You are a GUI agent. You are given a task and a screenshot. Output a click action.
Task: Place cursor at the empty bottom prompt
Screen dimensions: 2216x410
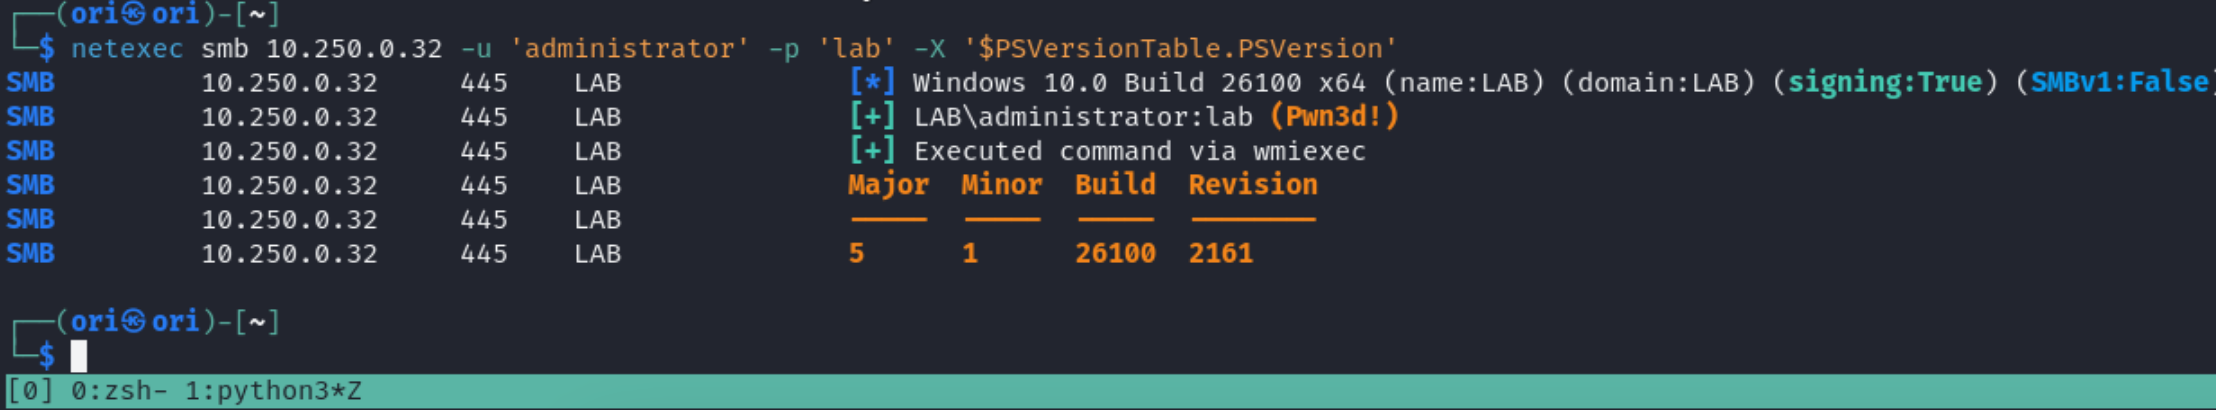(x=79, y=356)
